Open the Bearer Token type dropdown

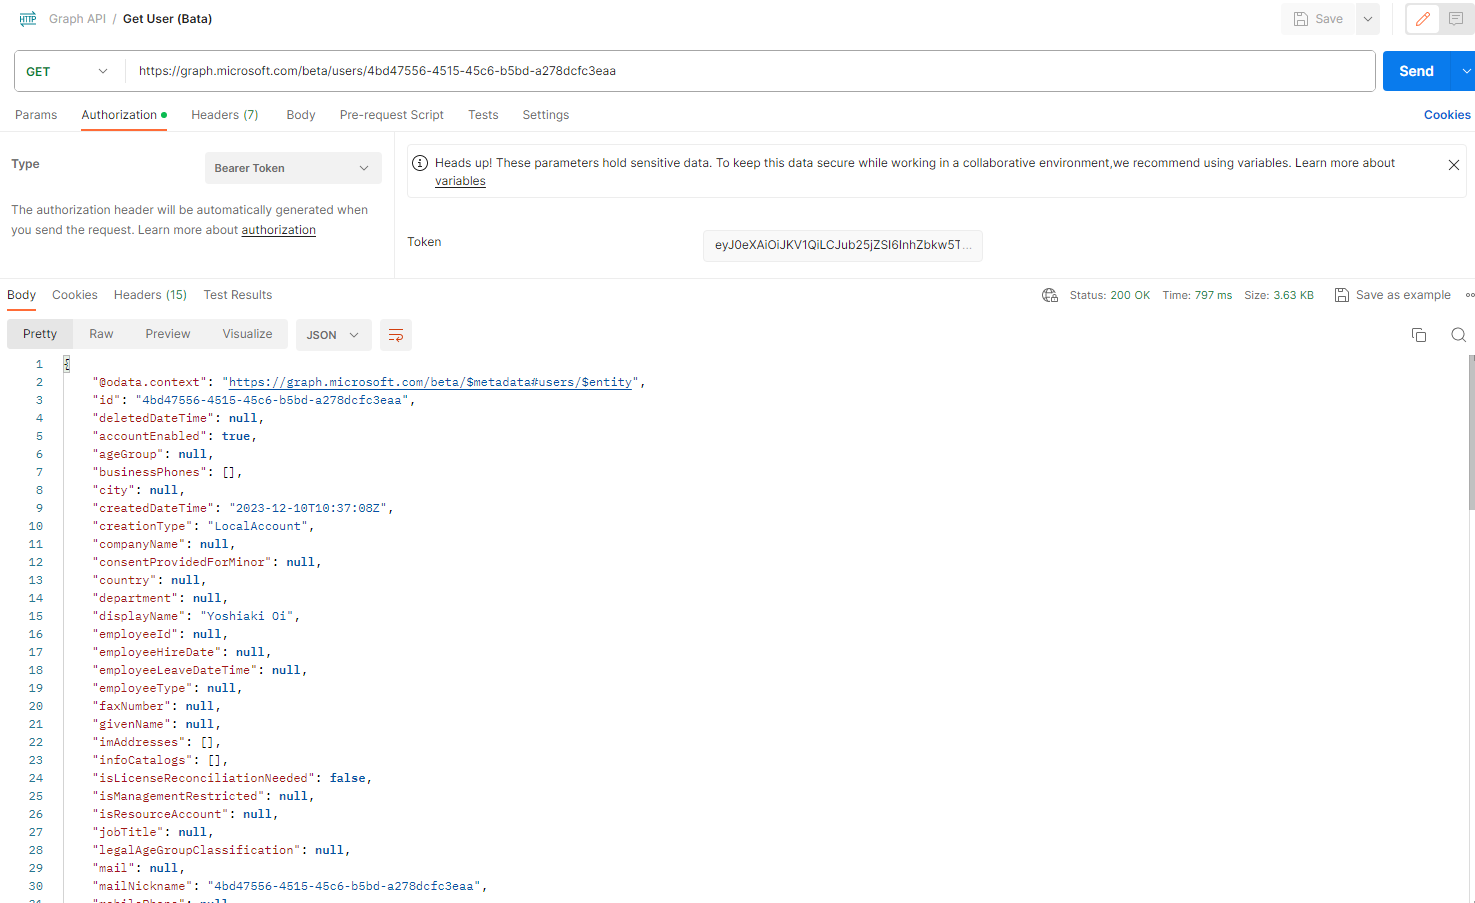(x=293, y=168)
